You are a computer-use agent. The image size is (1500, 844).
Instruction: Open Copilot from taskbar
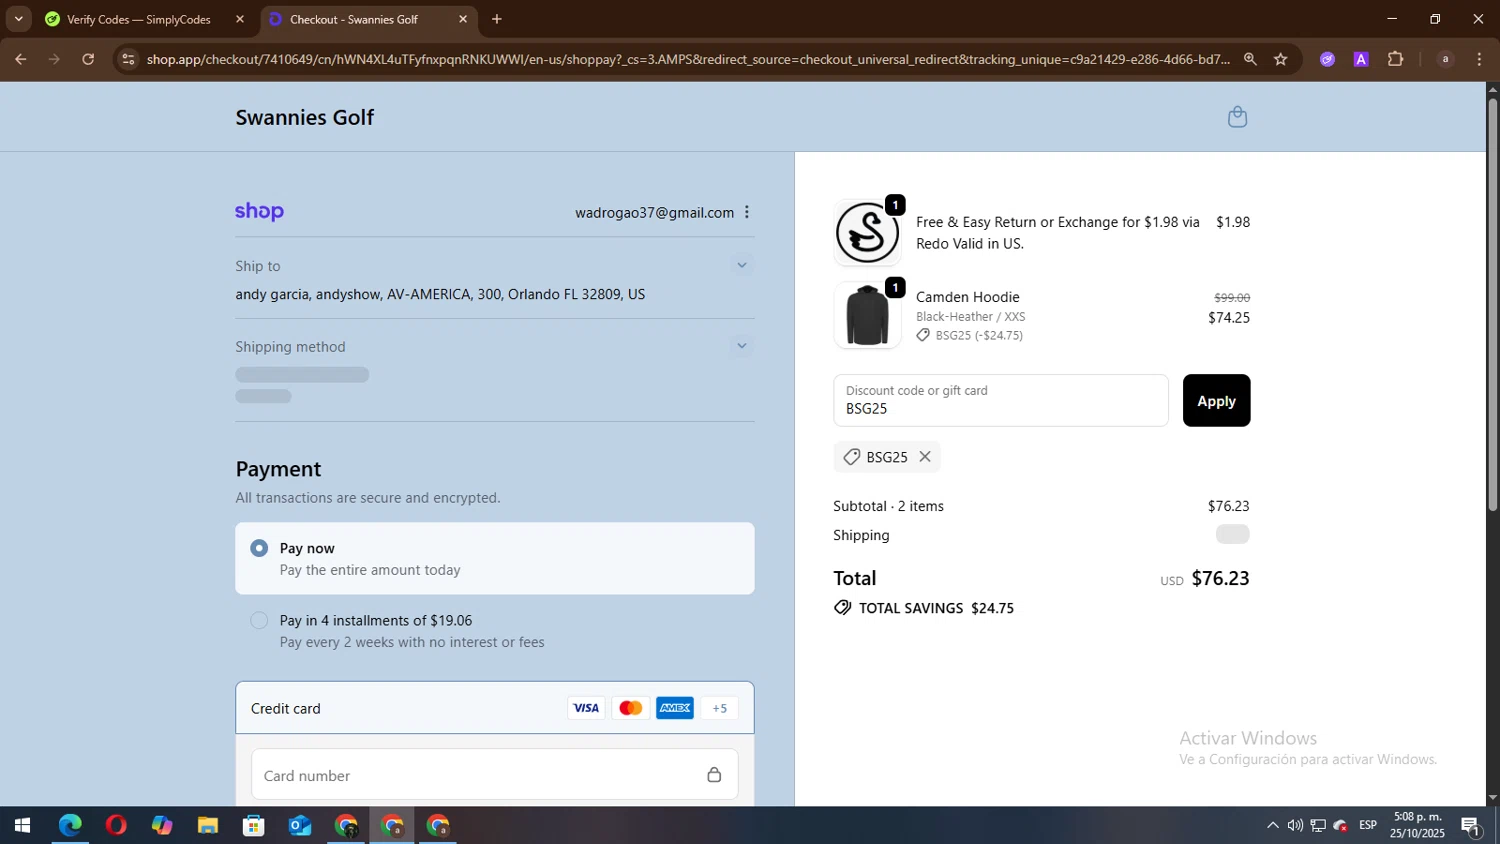[162, 826]
